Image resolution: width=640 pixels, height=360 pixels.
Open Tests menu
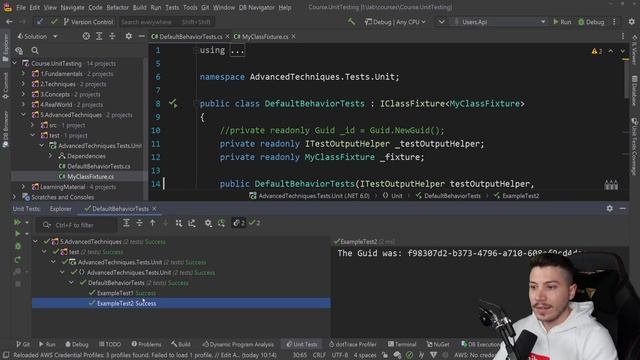(x=172, y=7)
